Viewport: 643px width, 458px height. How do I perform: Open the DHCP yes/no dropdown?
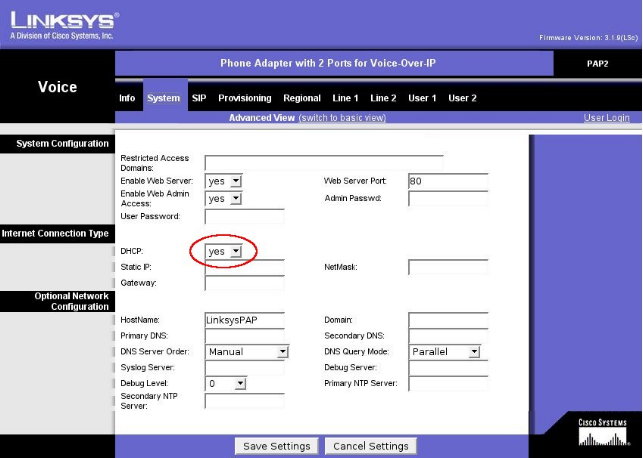224,251
